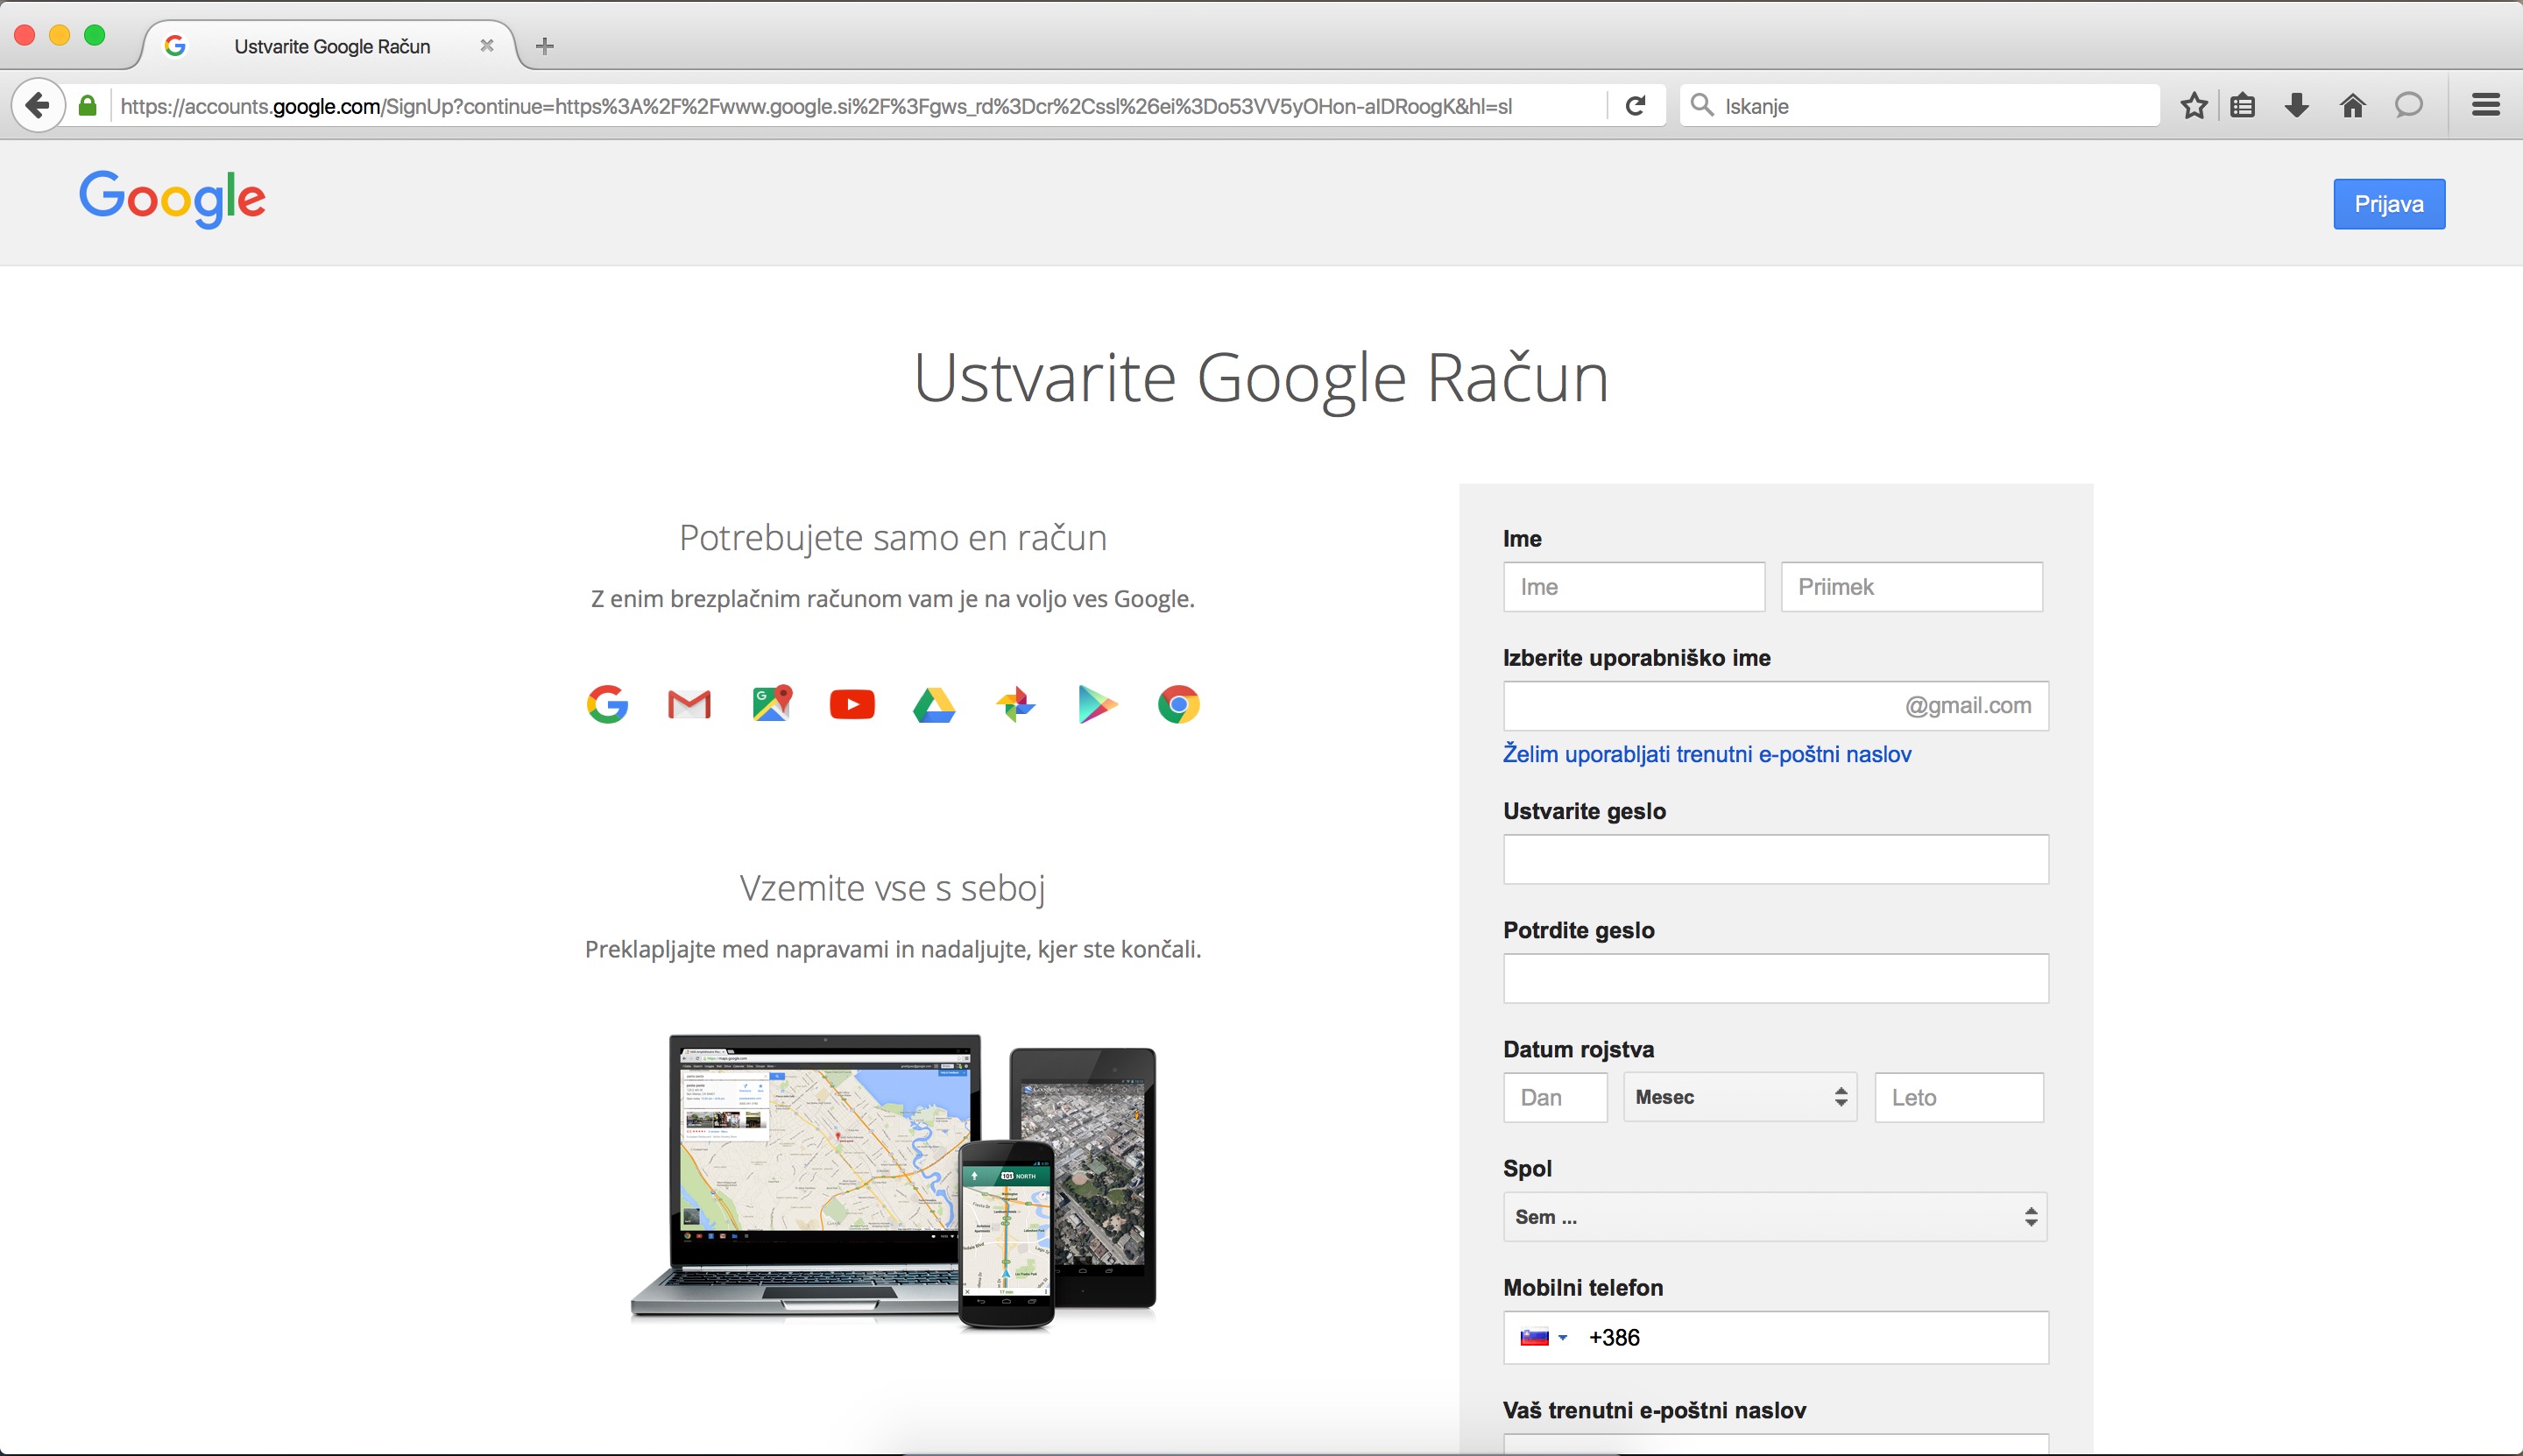2523x1456 pixels.
Task: Click the magnifier icon in search box
Action: (1701, 104)
